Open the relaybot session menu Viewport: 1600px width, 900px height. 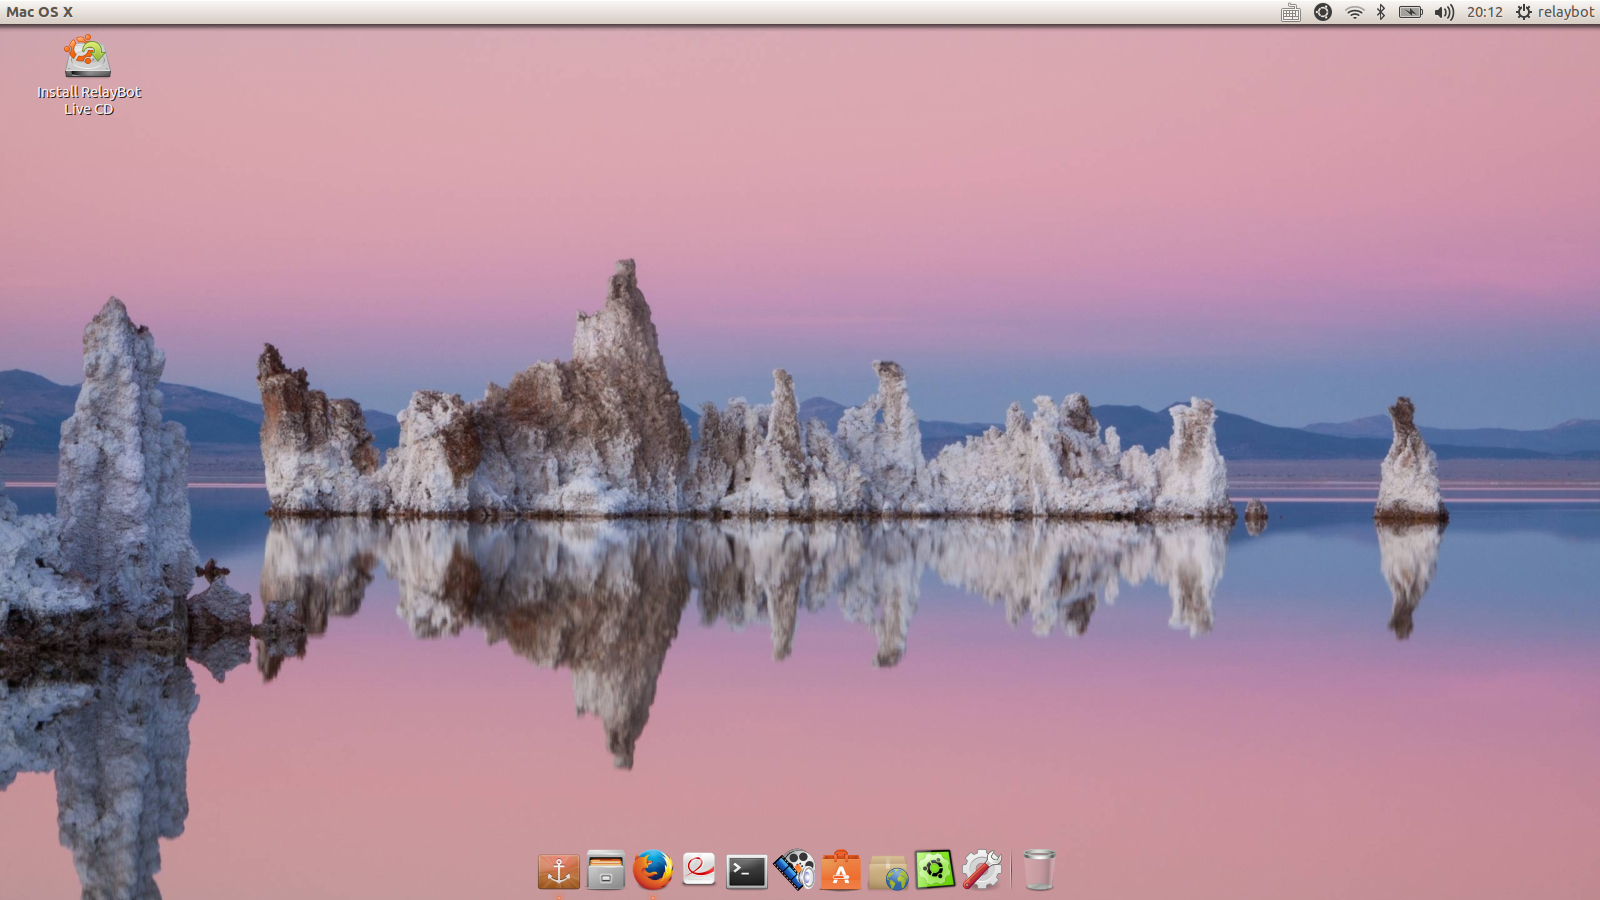pos(1555,12)
